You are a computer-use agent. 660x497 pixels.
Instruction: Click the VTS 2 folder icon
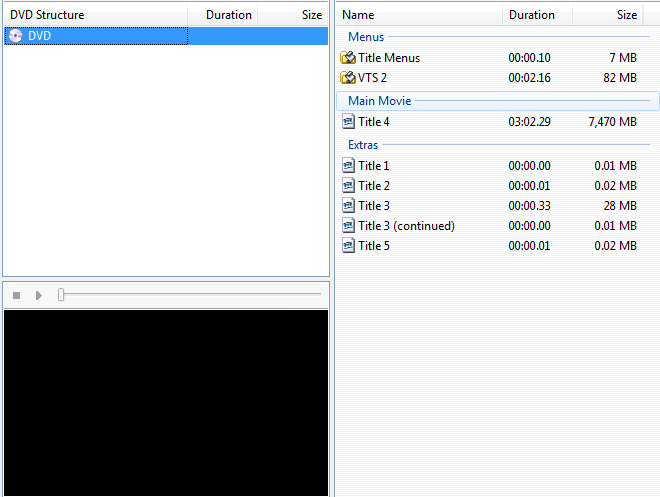[348, 77]
